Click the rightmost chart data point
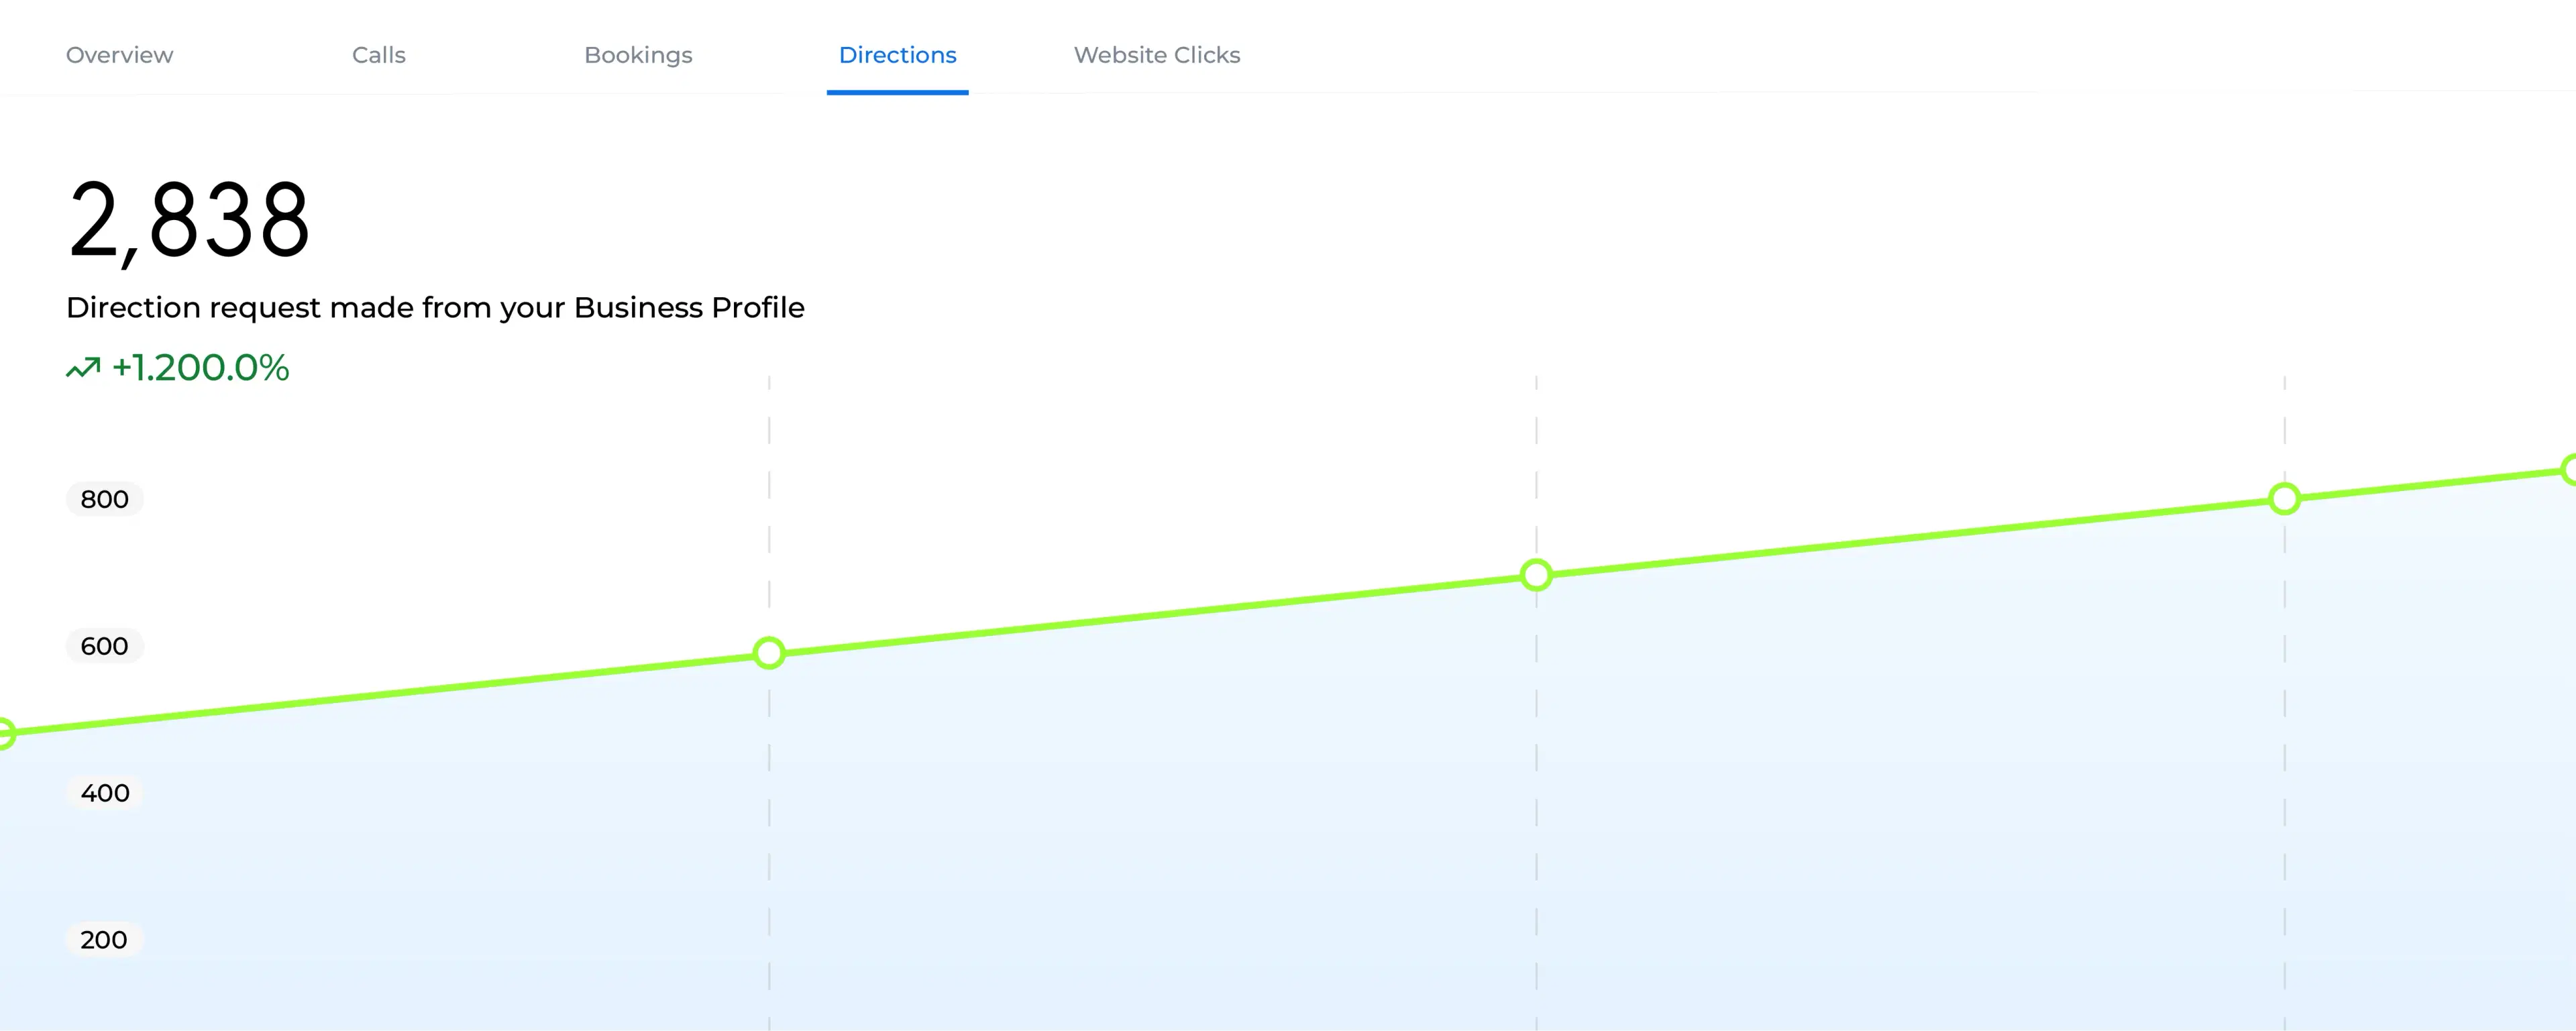The height and width of the screenshot is (1031, 2576). pos(2570,469)
